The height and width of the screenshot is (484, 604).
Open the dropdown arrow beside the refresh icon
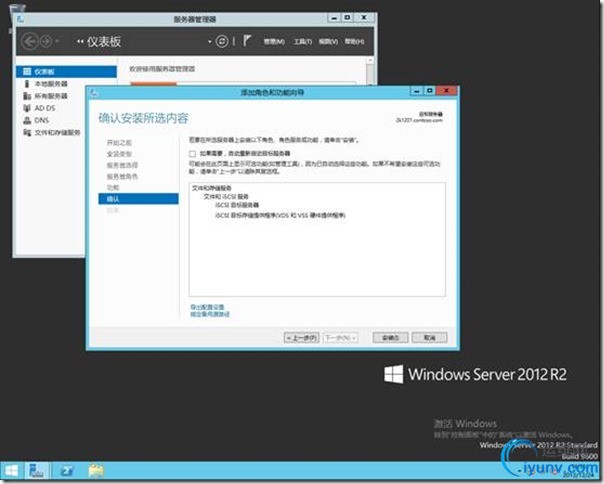210,41
